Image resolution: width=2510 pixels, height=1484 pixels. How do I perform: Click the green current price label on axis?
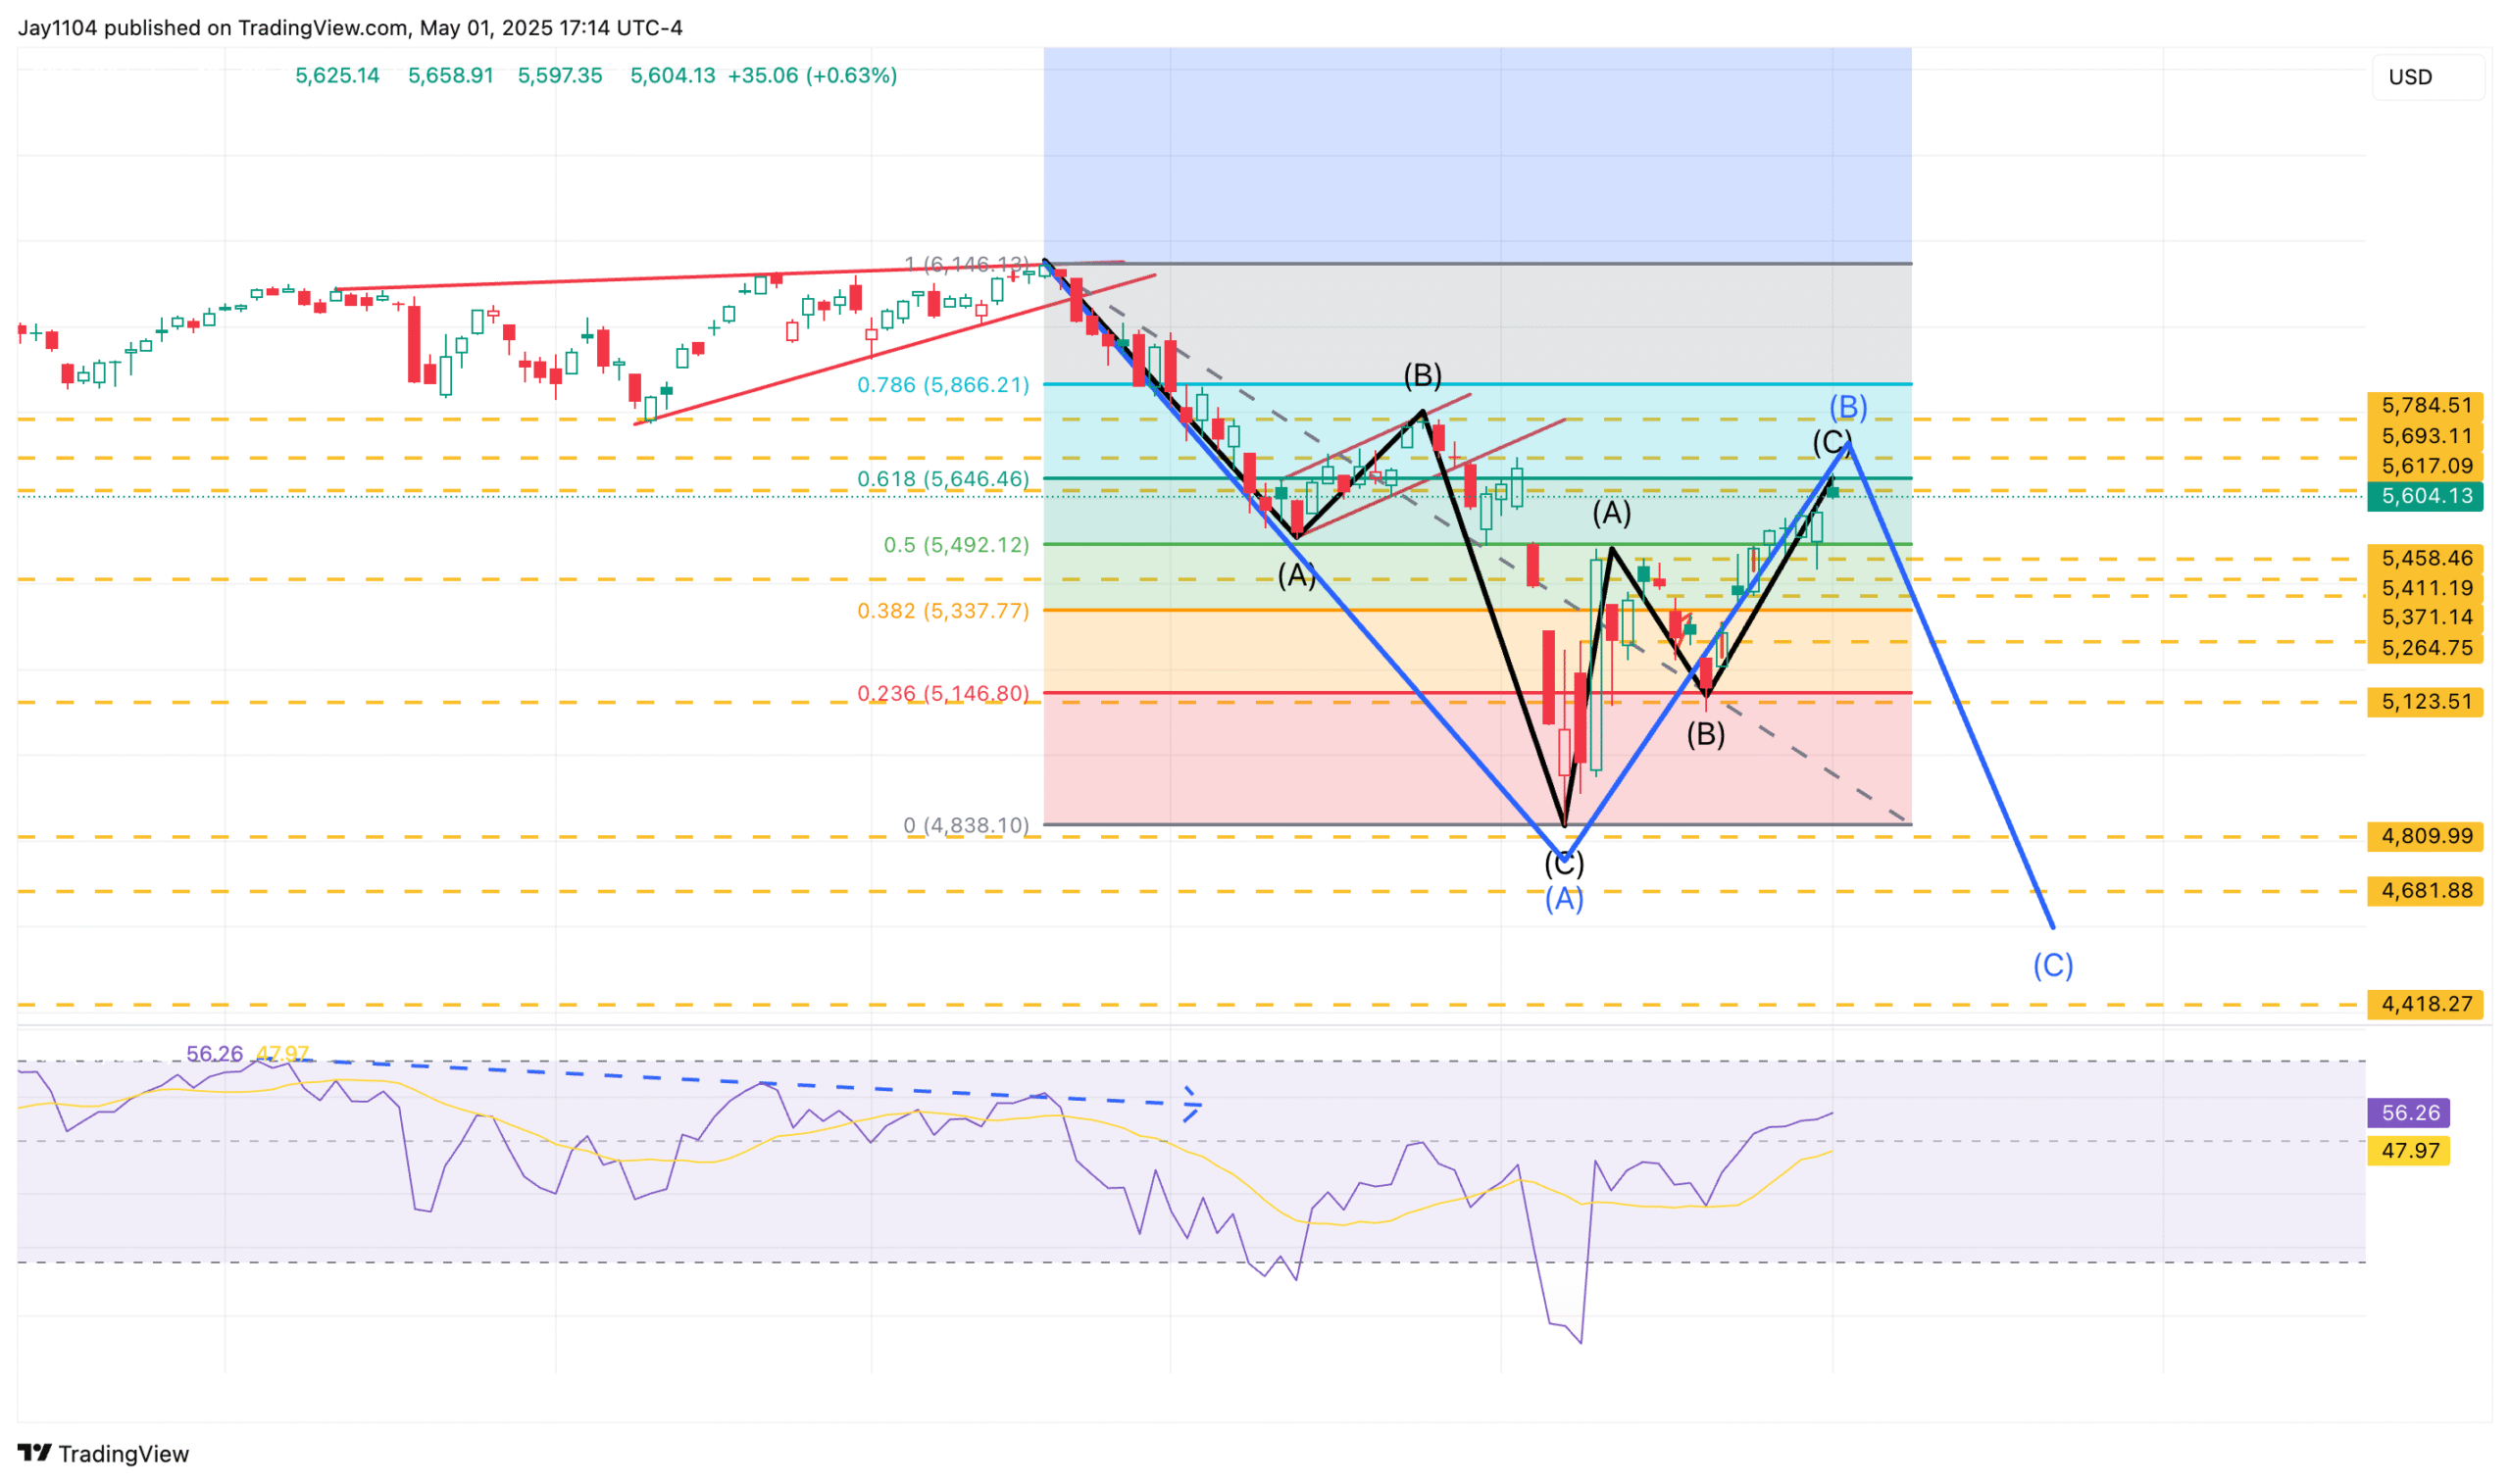tap(2425, 496)
